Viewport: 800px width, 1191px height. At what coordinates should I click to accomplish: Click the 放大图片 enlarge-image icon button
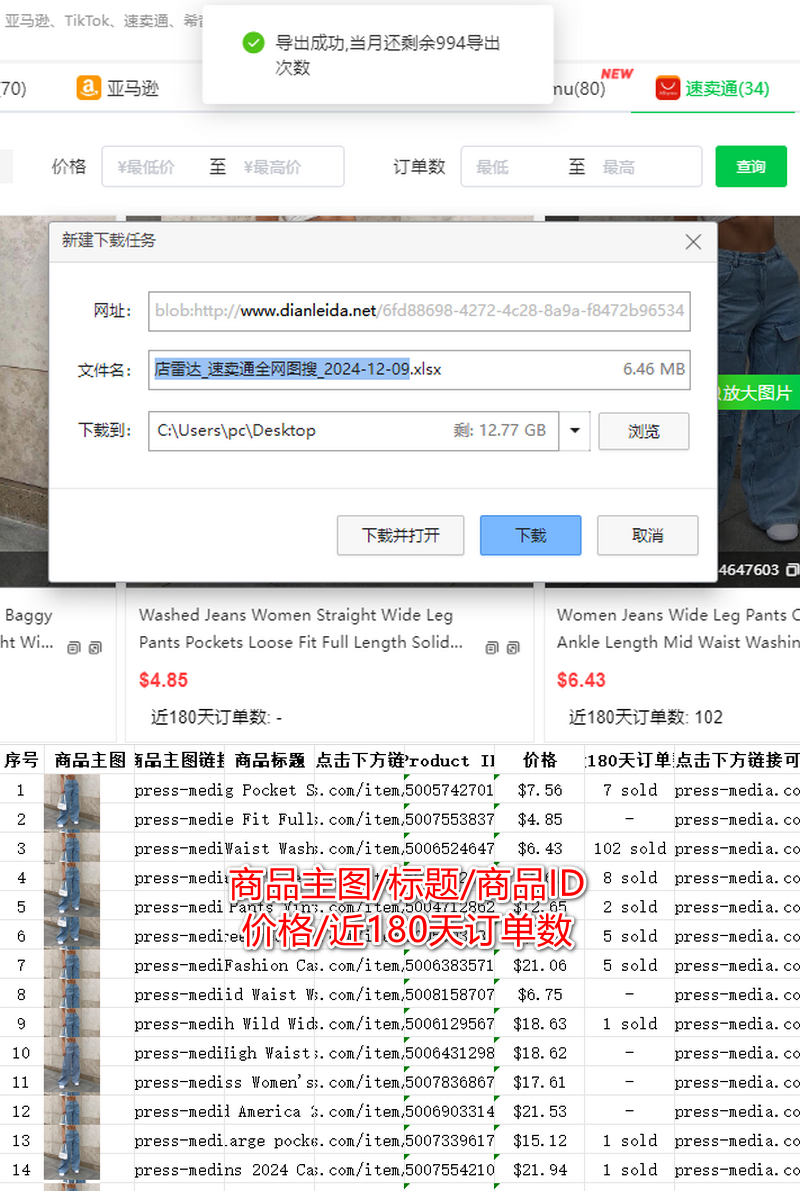(x=766, y=393)
